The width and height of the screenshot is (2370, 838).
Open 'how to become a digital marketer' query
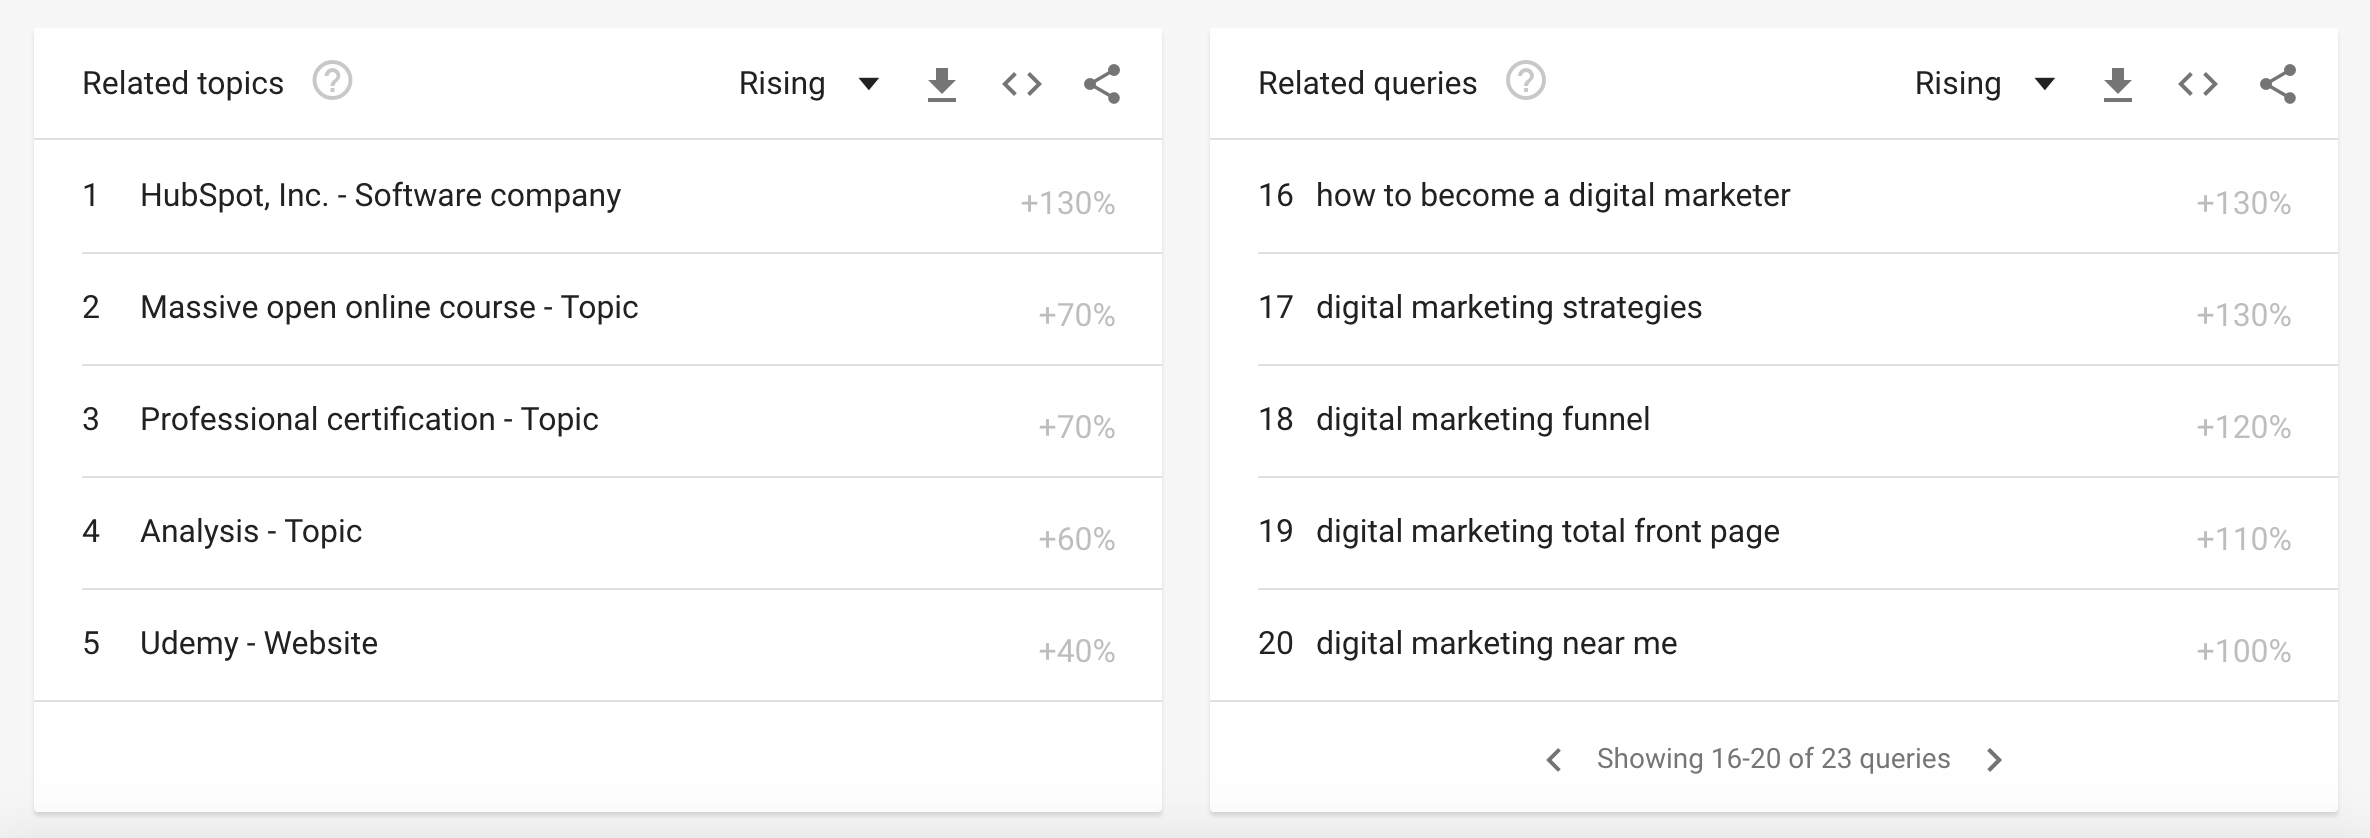coord(1552,196)
